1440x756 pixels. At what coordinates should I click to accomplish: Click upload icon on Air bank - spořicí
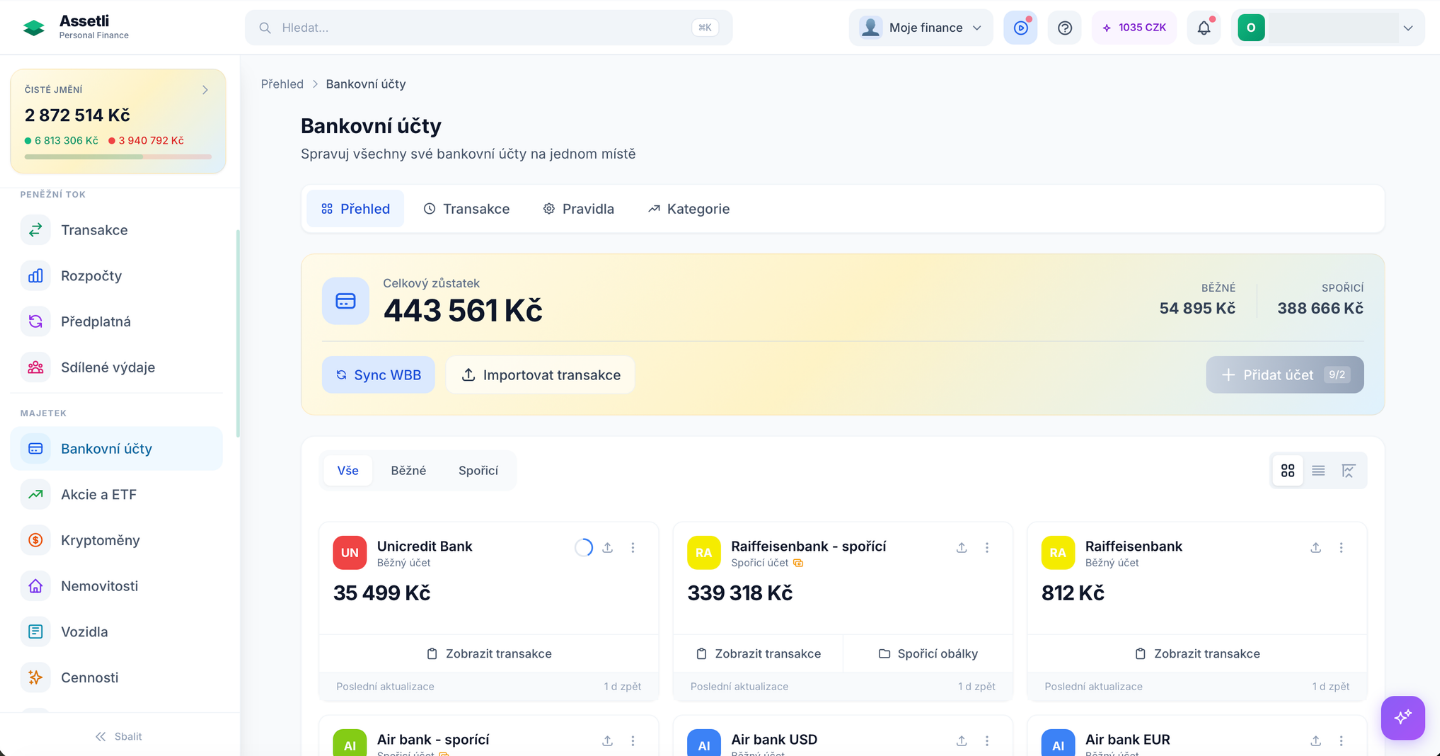(607, 741)
